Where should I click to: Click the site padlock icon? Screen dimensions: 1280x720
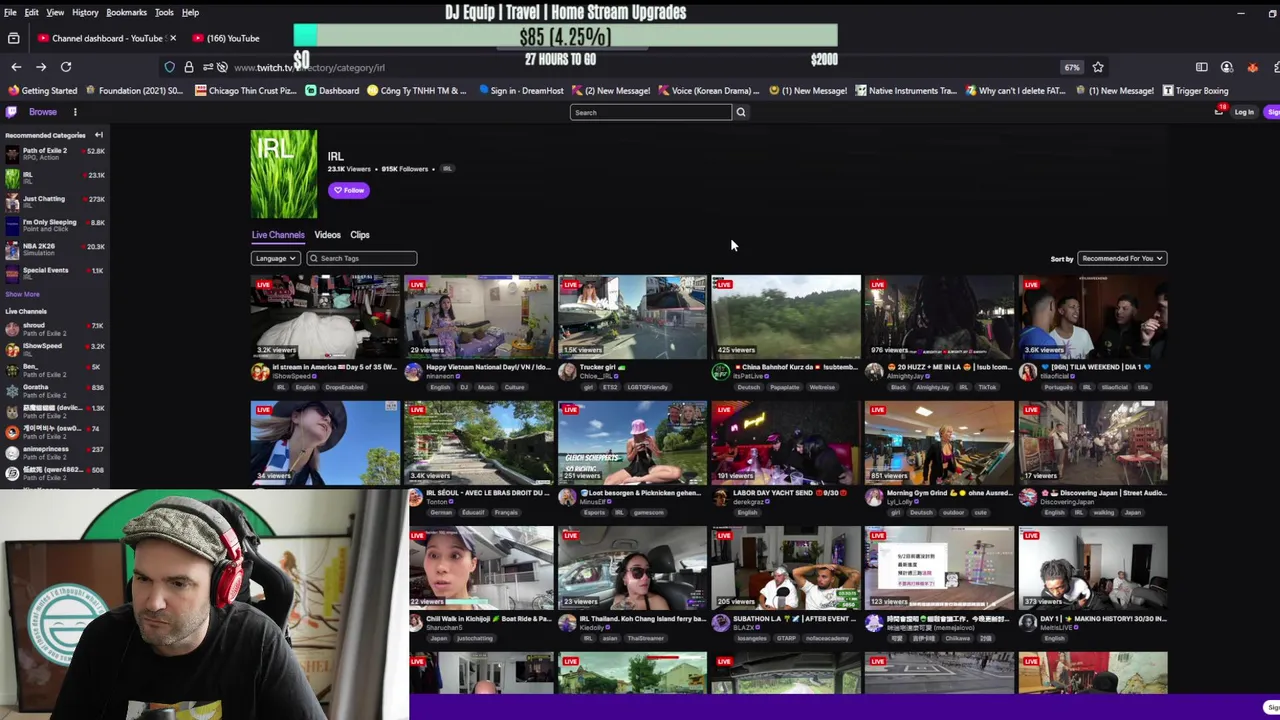point(189,67)
